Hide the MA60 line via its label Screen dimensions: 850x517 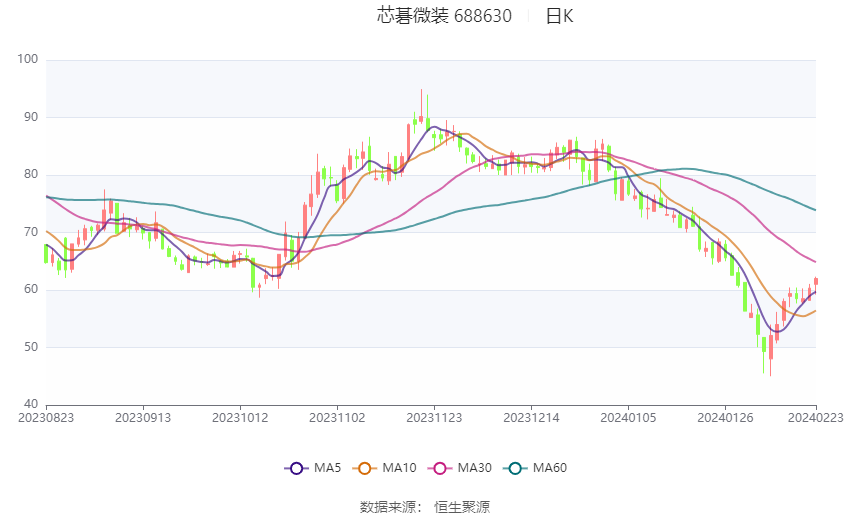(550, 468)
